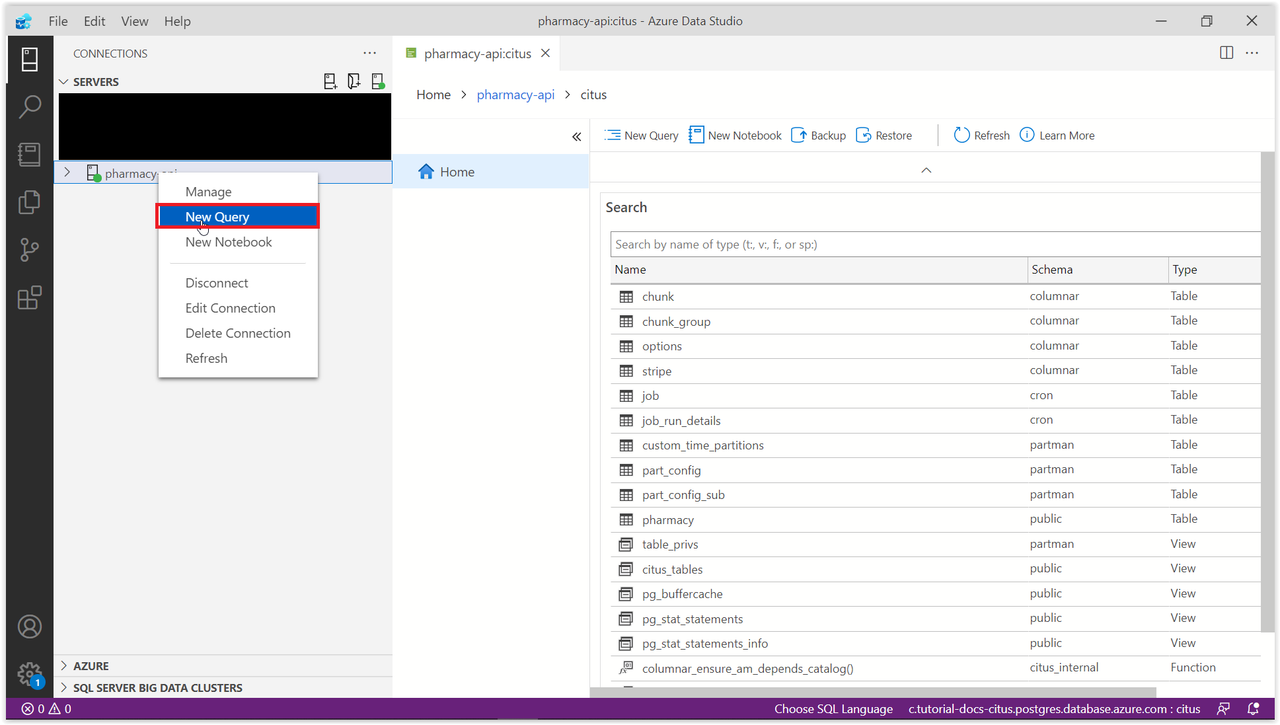Click Show Active Connections icon
The image size is (1280, 725).
pos(378,82)
